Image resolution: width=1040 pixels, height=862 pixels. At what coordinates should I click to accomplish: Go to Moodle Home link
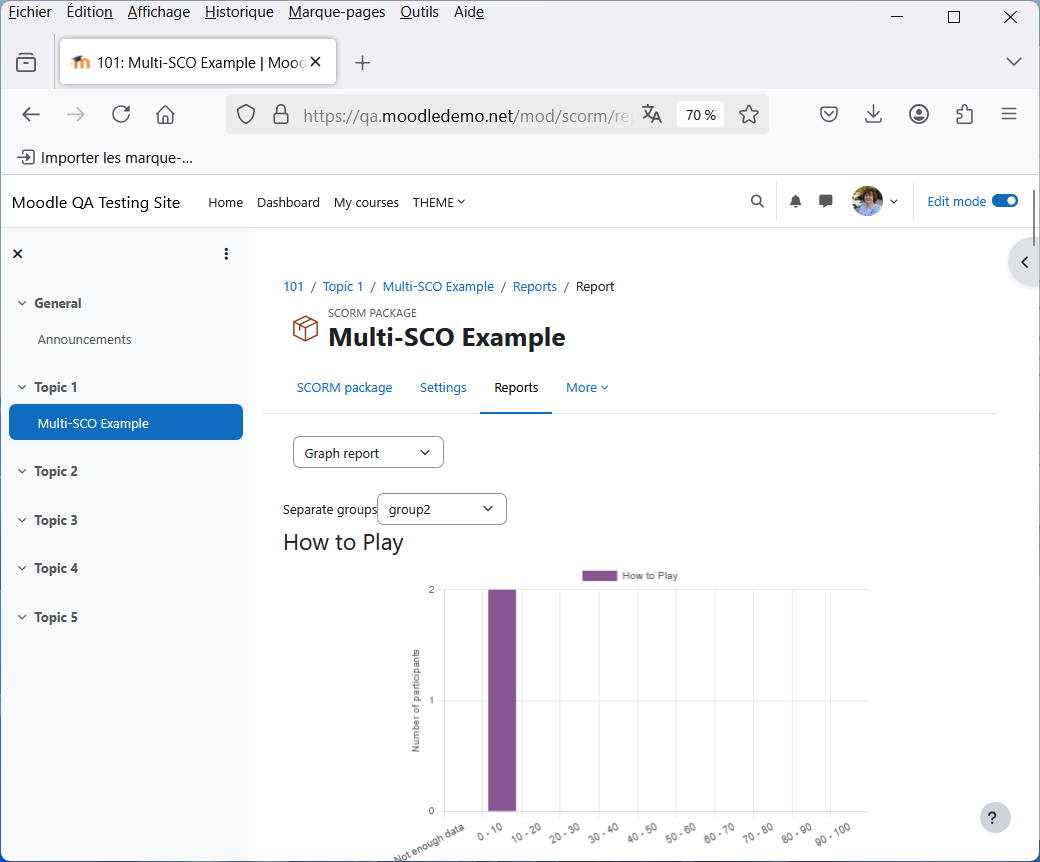(x=226, y=202)
